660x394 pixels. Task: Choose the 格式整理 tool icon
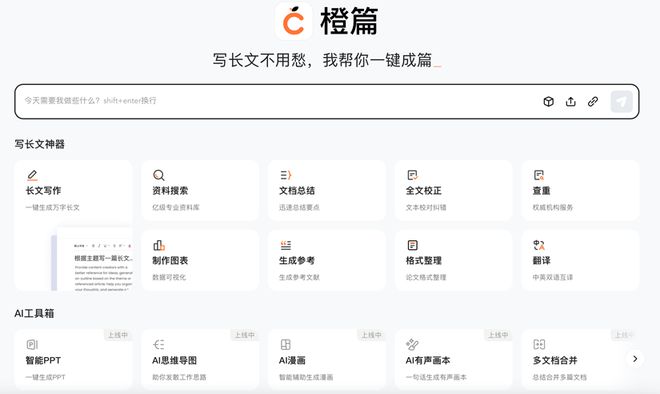pyautogui.click(x=412, y=245)
